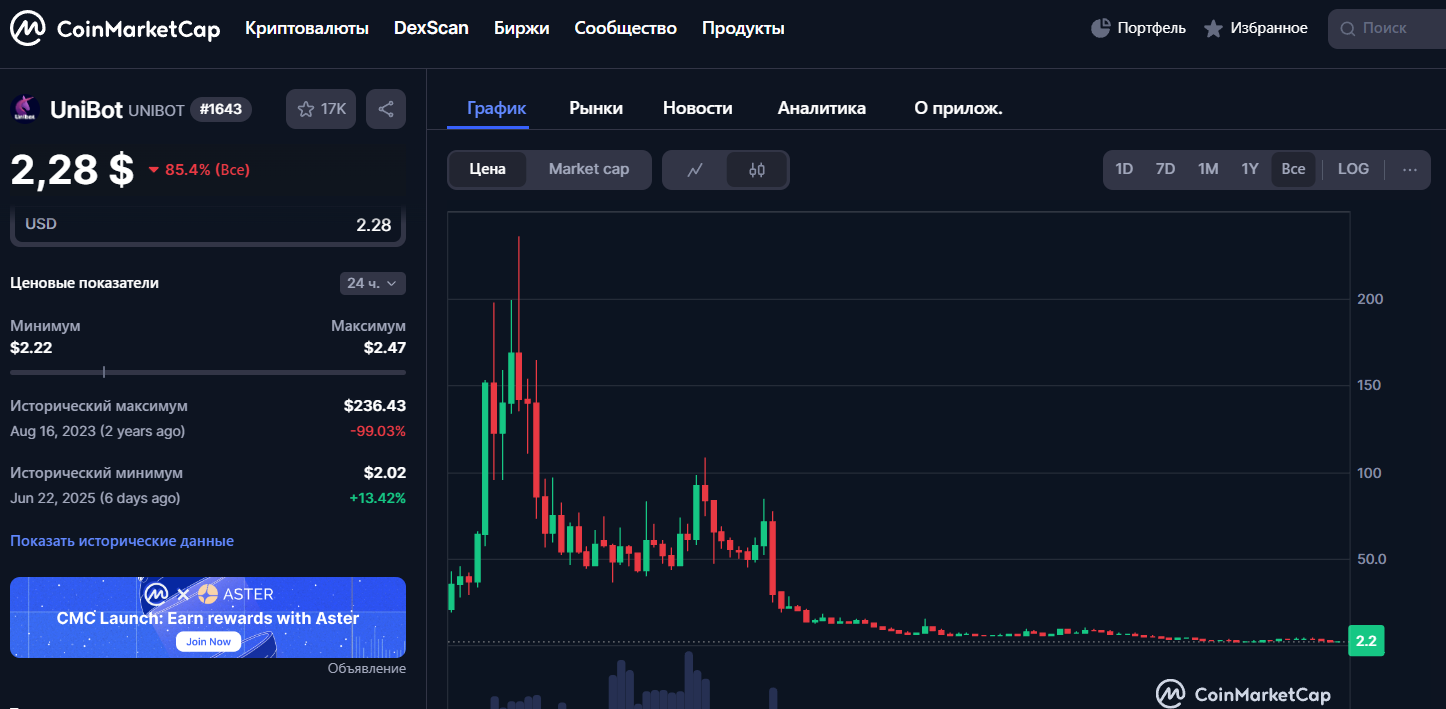This screenshot has height=709, width=1446.
Task: Click the $2.02 all-time low value
Action: click(385, 472)
